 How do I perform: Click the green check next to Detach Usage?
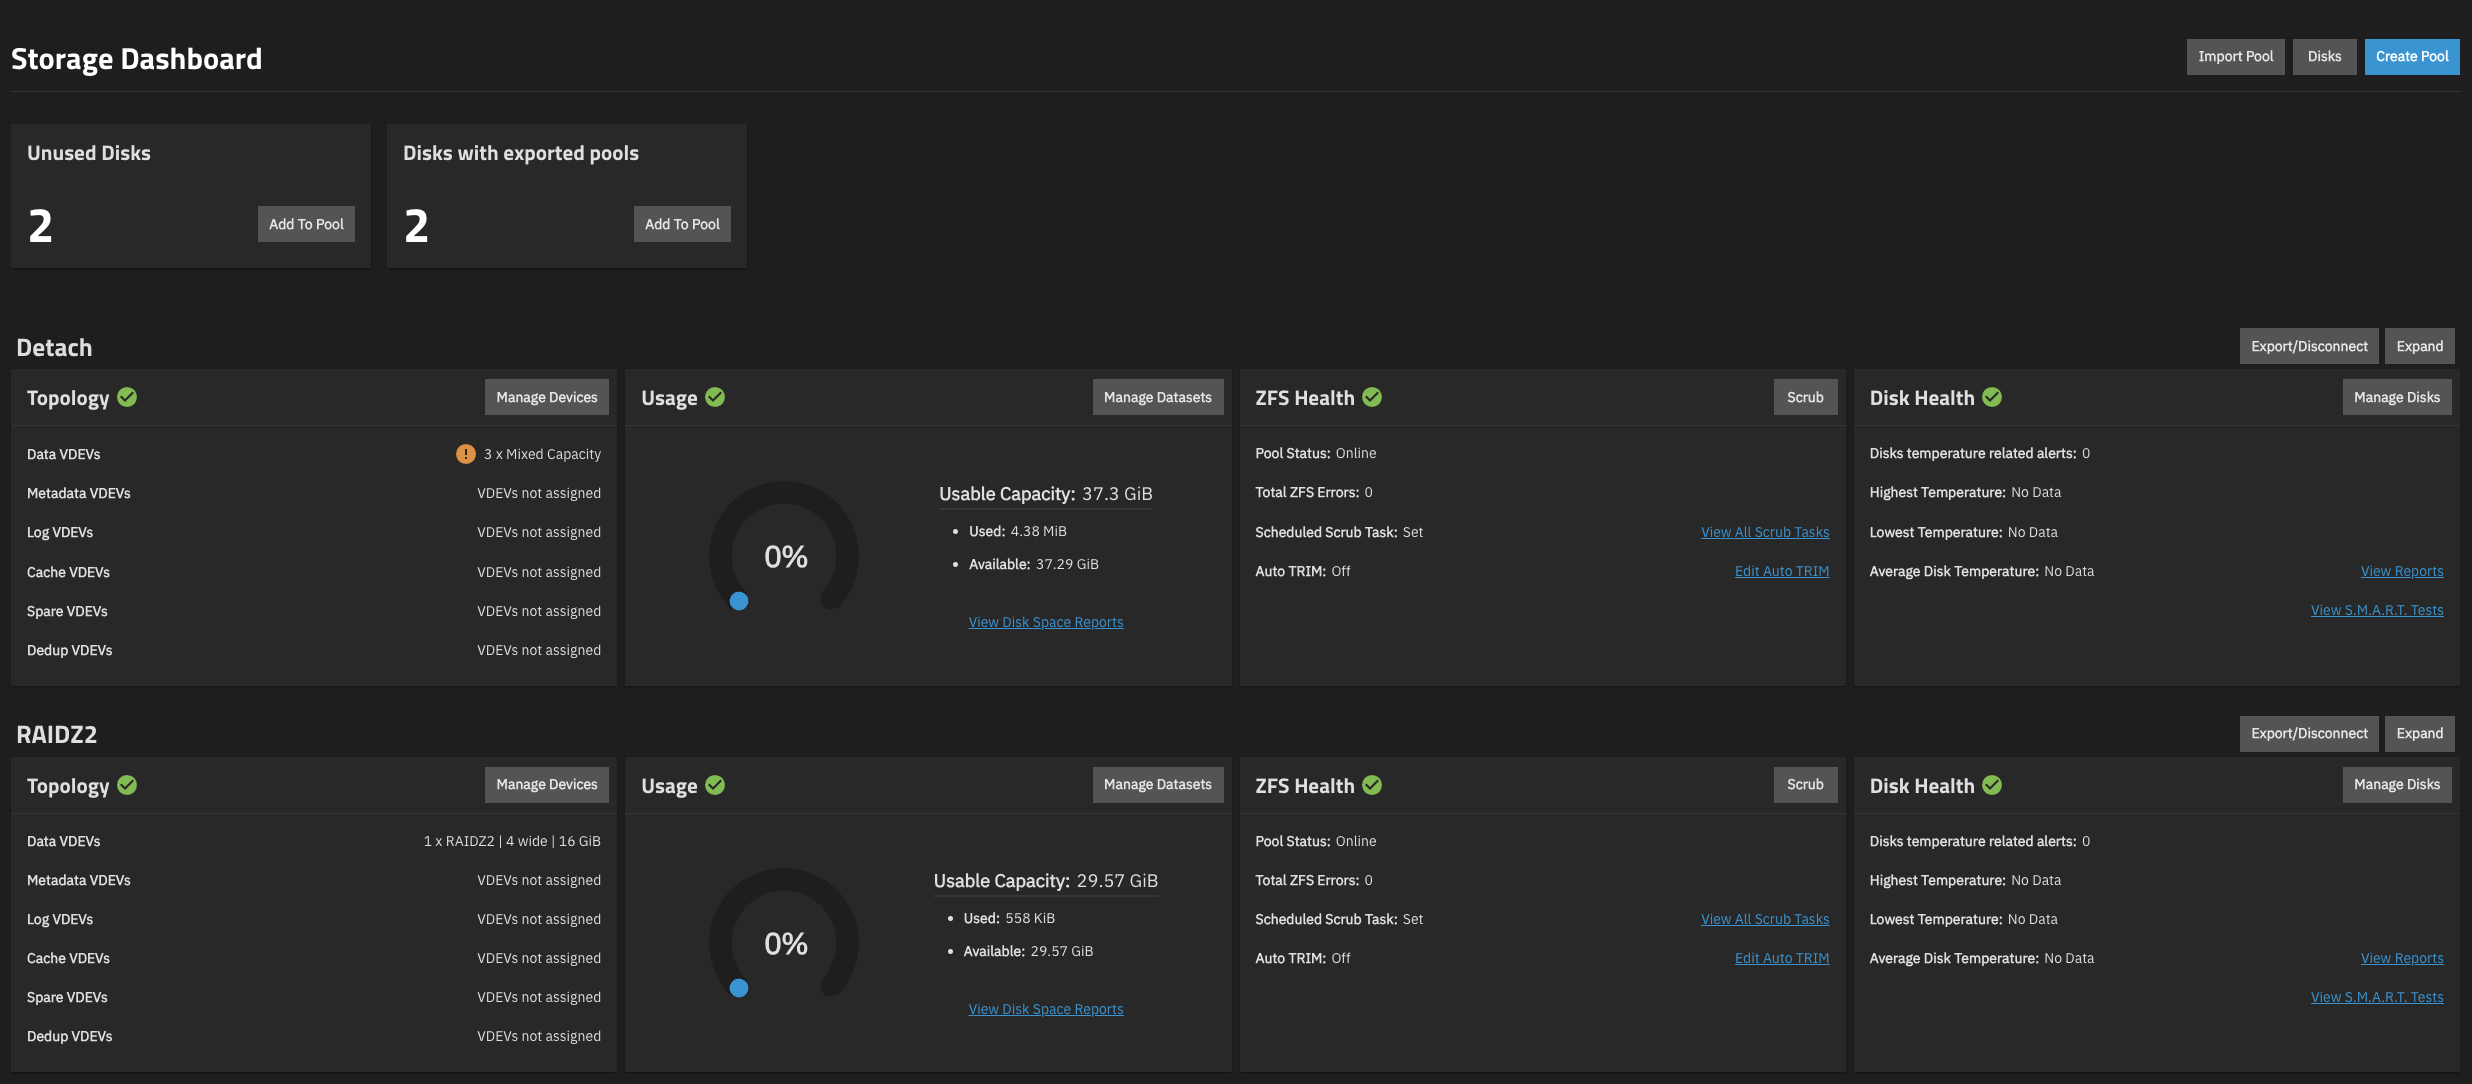point(715,397)
